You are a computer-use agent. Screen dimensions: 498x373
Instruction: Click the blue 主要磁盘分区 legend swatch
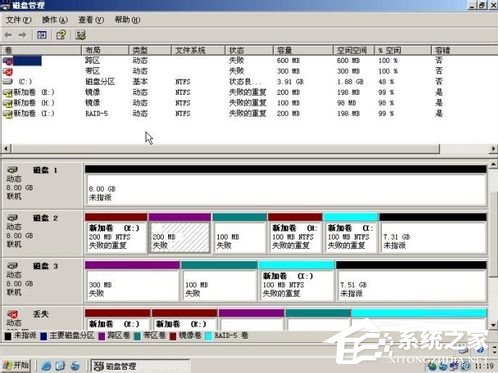pyautogui.click(x=43, y=336)
